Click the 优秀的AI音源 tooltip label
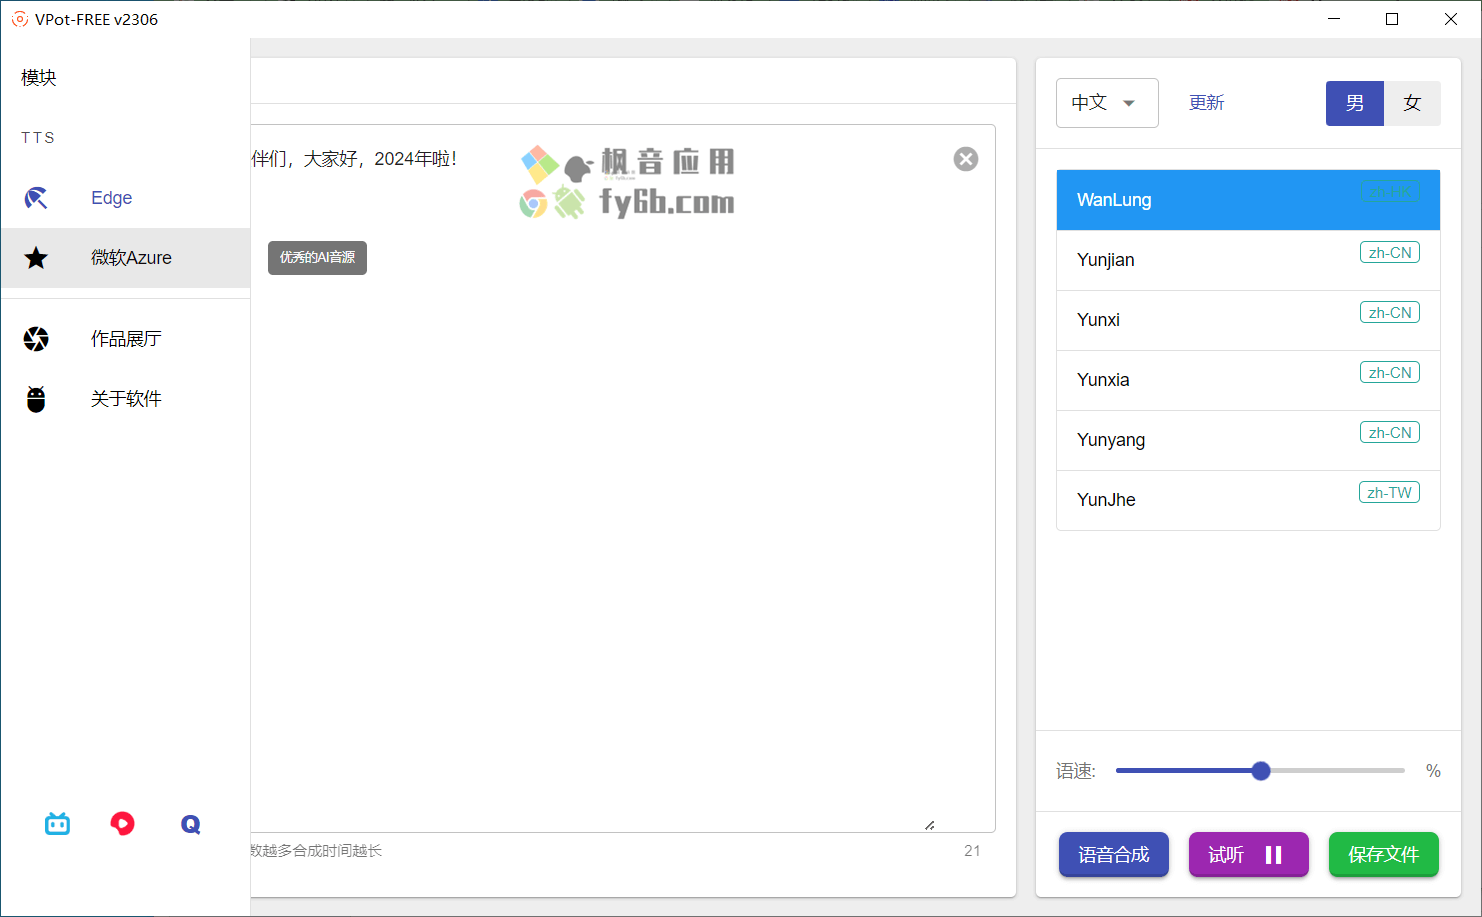Image resolution: width=1482 pixels, height=917 pixels. [317, 258]
